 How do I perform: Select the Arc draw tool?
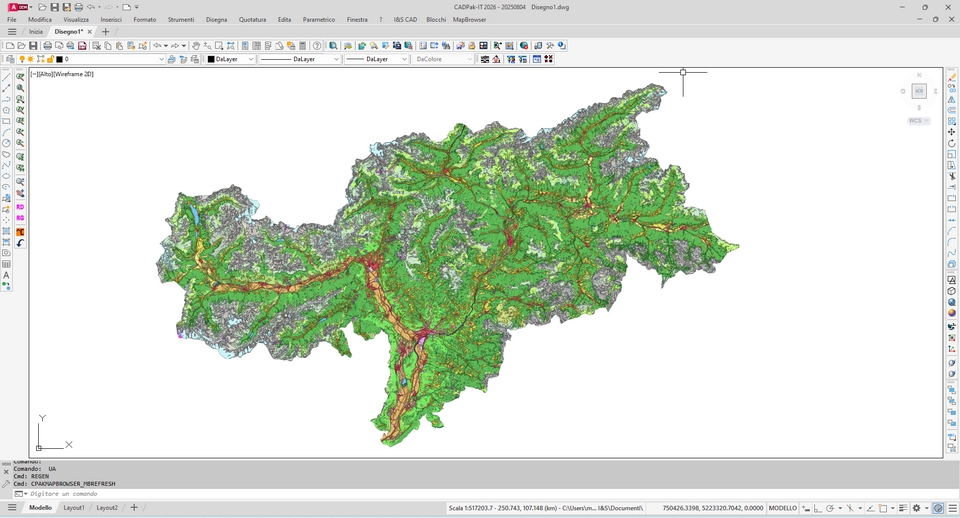pyautogui.click(x=6, y=132)
